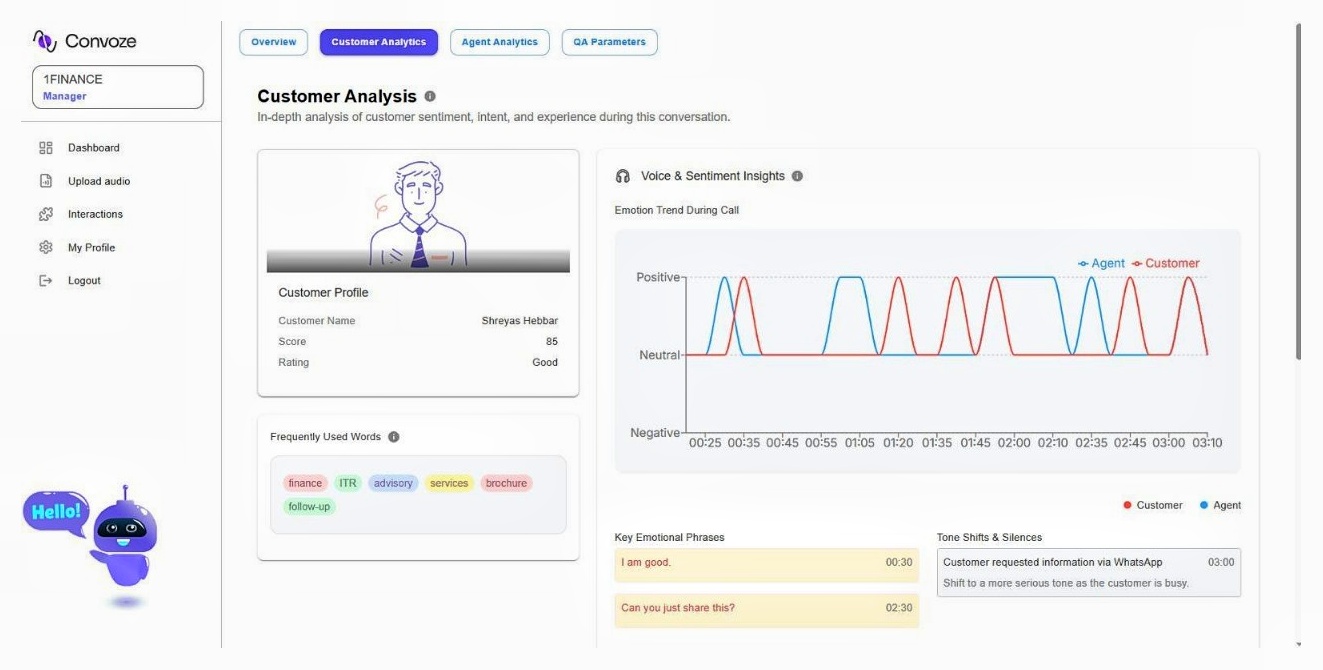This screenshot has width=1323, height=670.
Task: Click the My Profile gear icon
Action: pyautogui.click(x=45, y=247)
